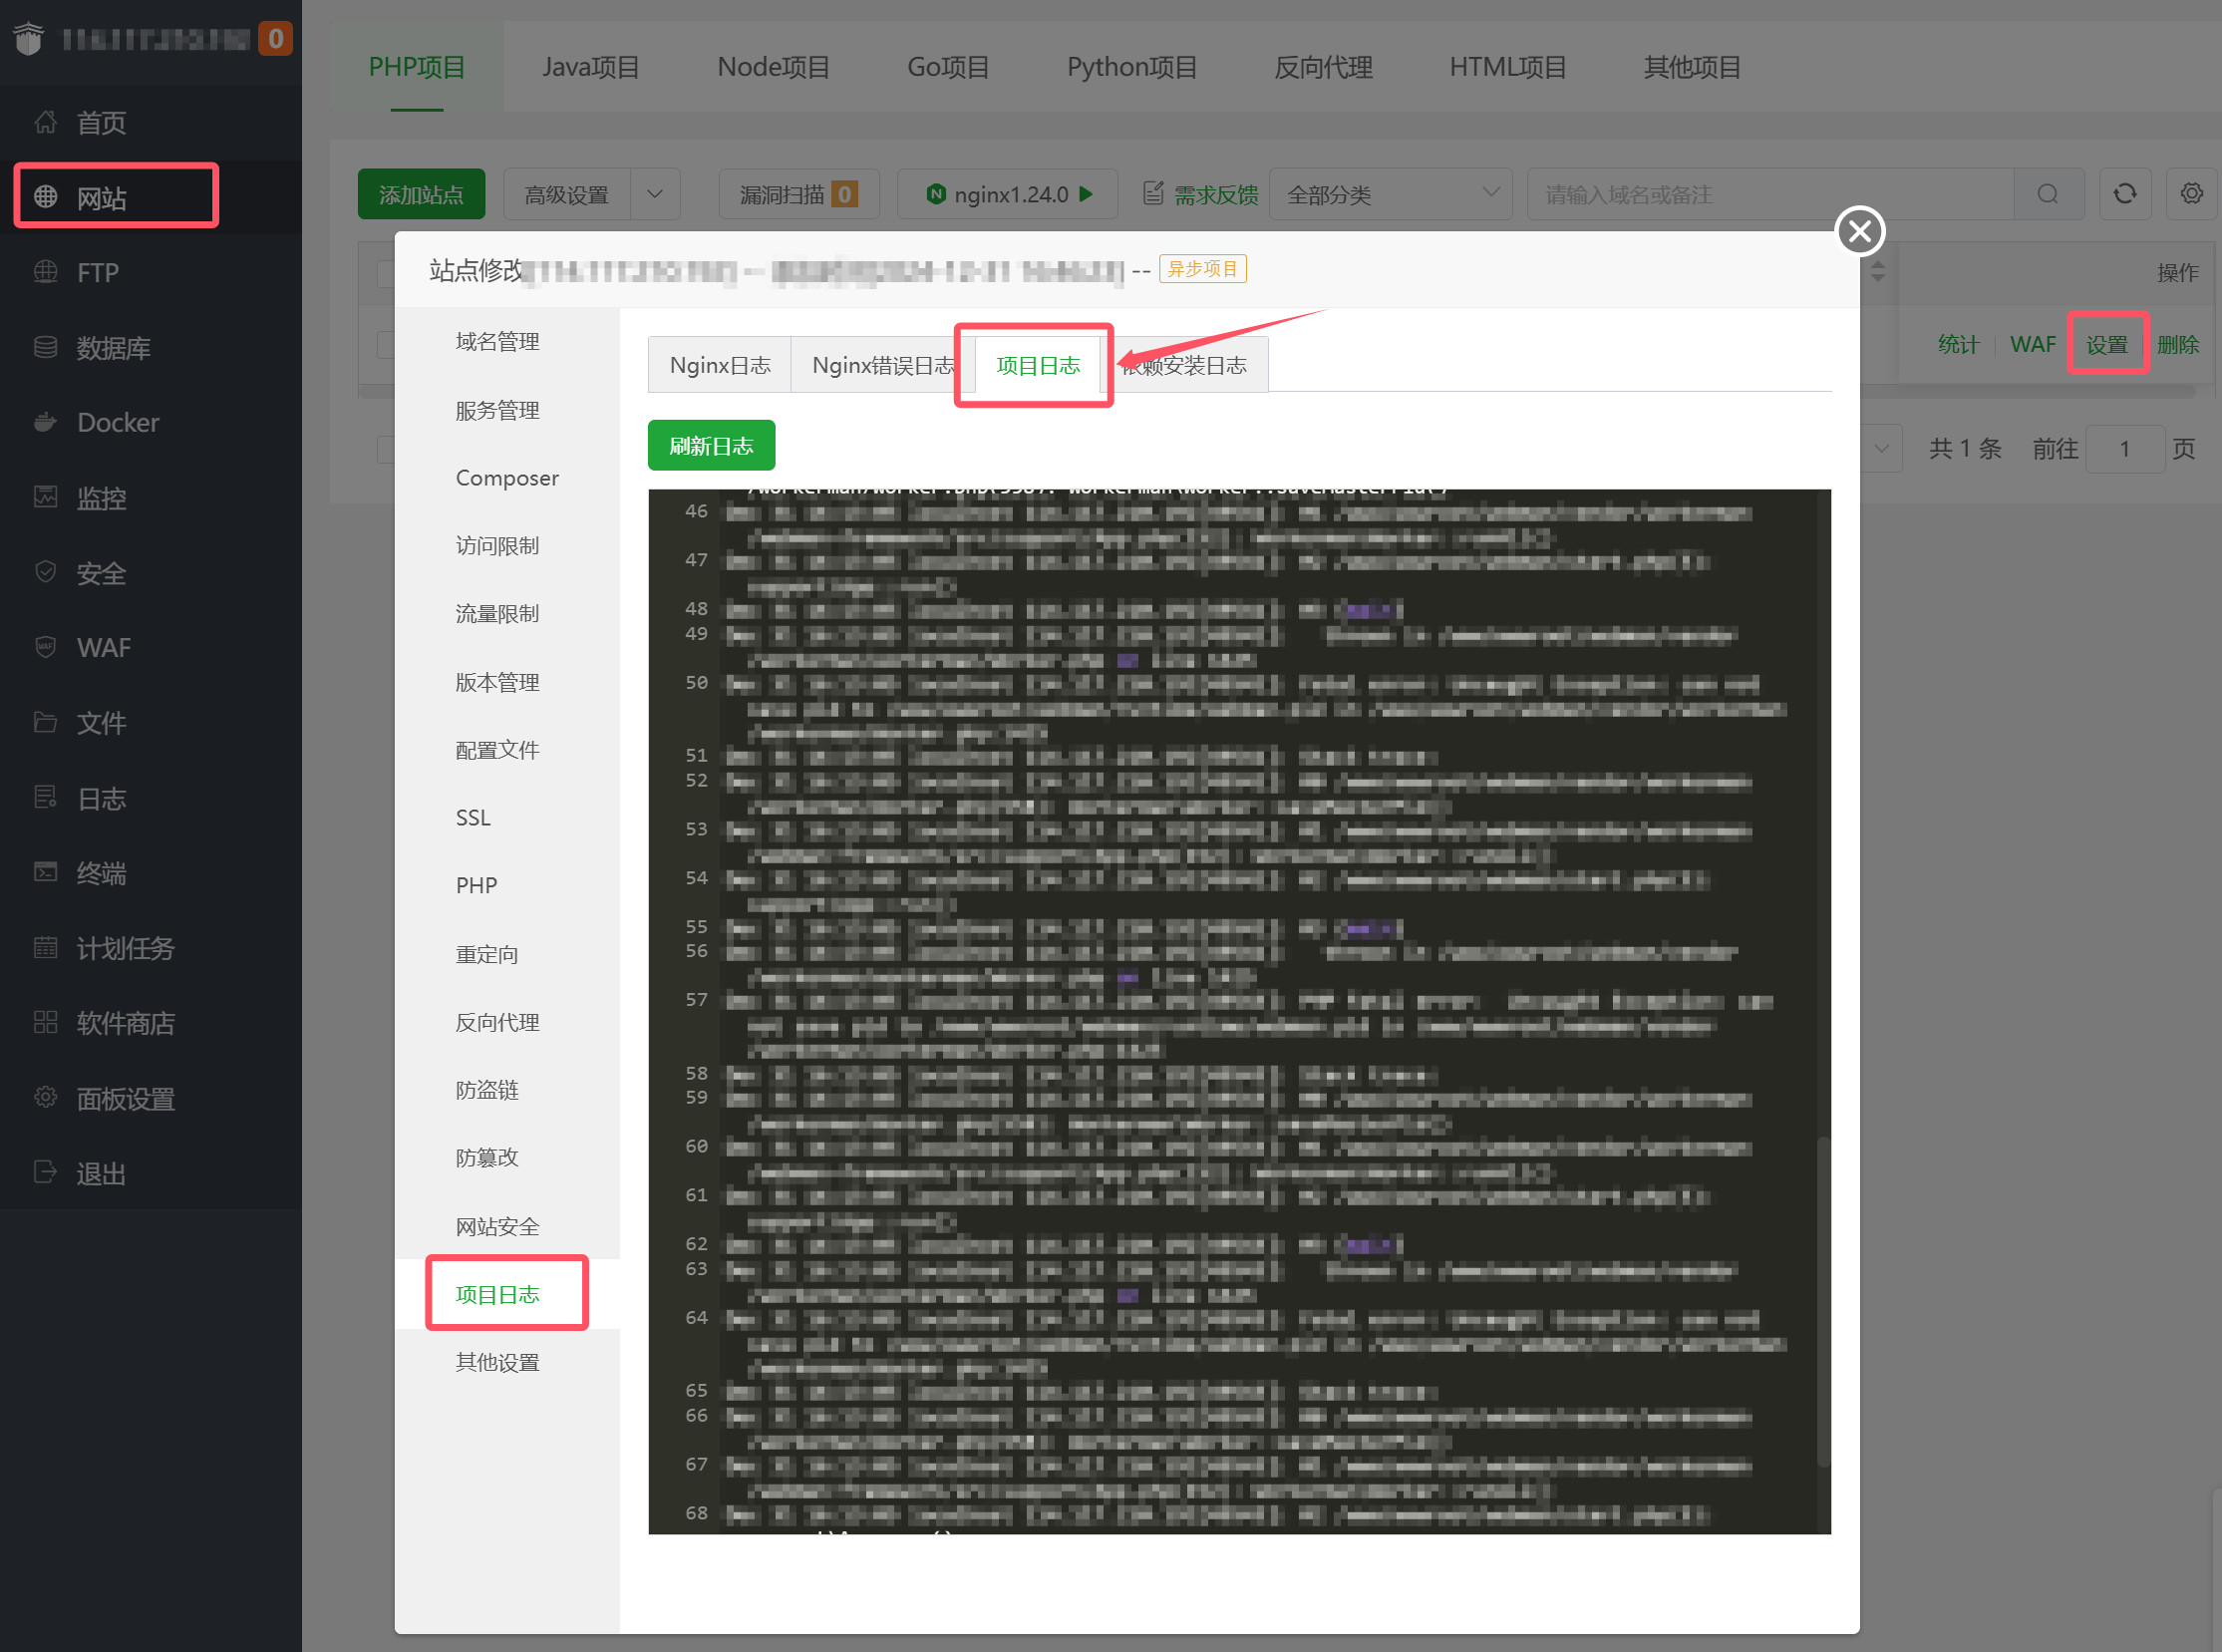The image size is (2222, 1652).
Task: Select the checkbox in the site list row
Action: [x=388, y=345]
